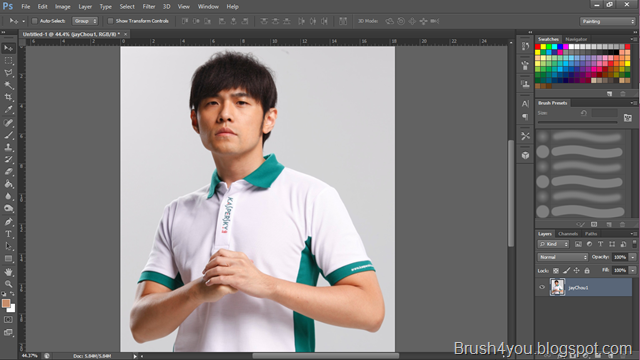This screenshot has height=360, width=640.
Task: Change screen mode icon in toolbar
Action: tap(8, 332)
